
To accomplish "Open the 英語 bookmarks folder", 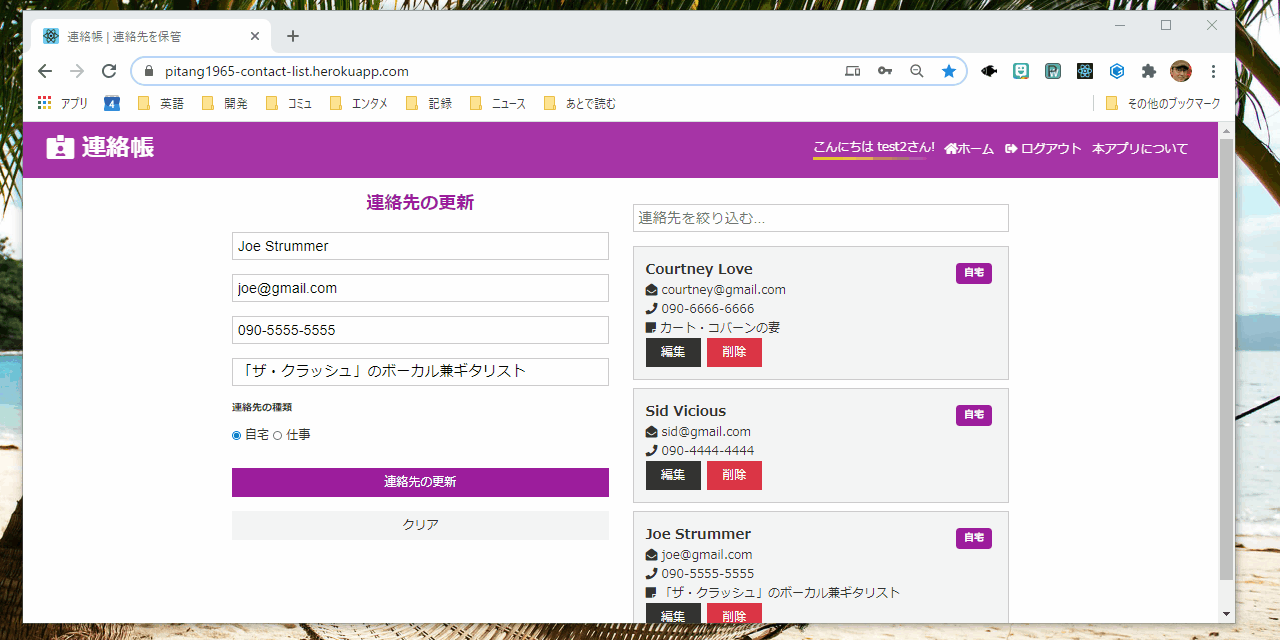I will (x=160, y=102).
